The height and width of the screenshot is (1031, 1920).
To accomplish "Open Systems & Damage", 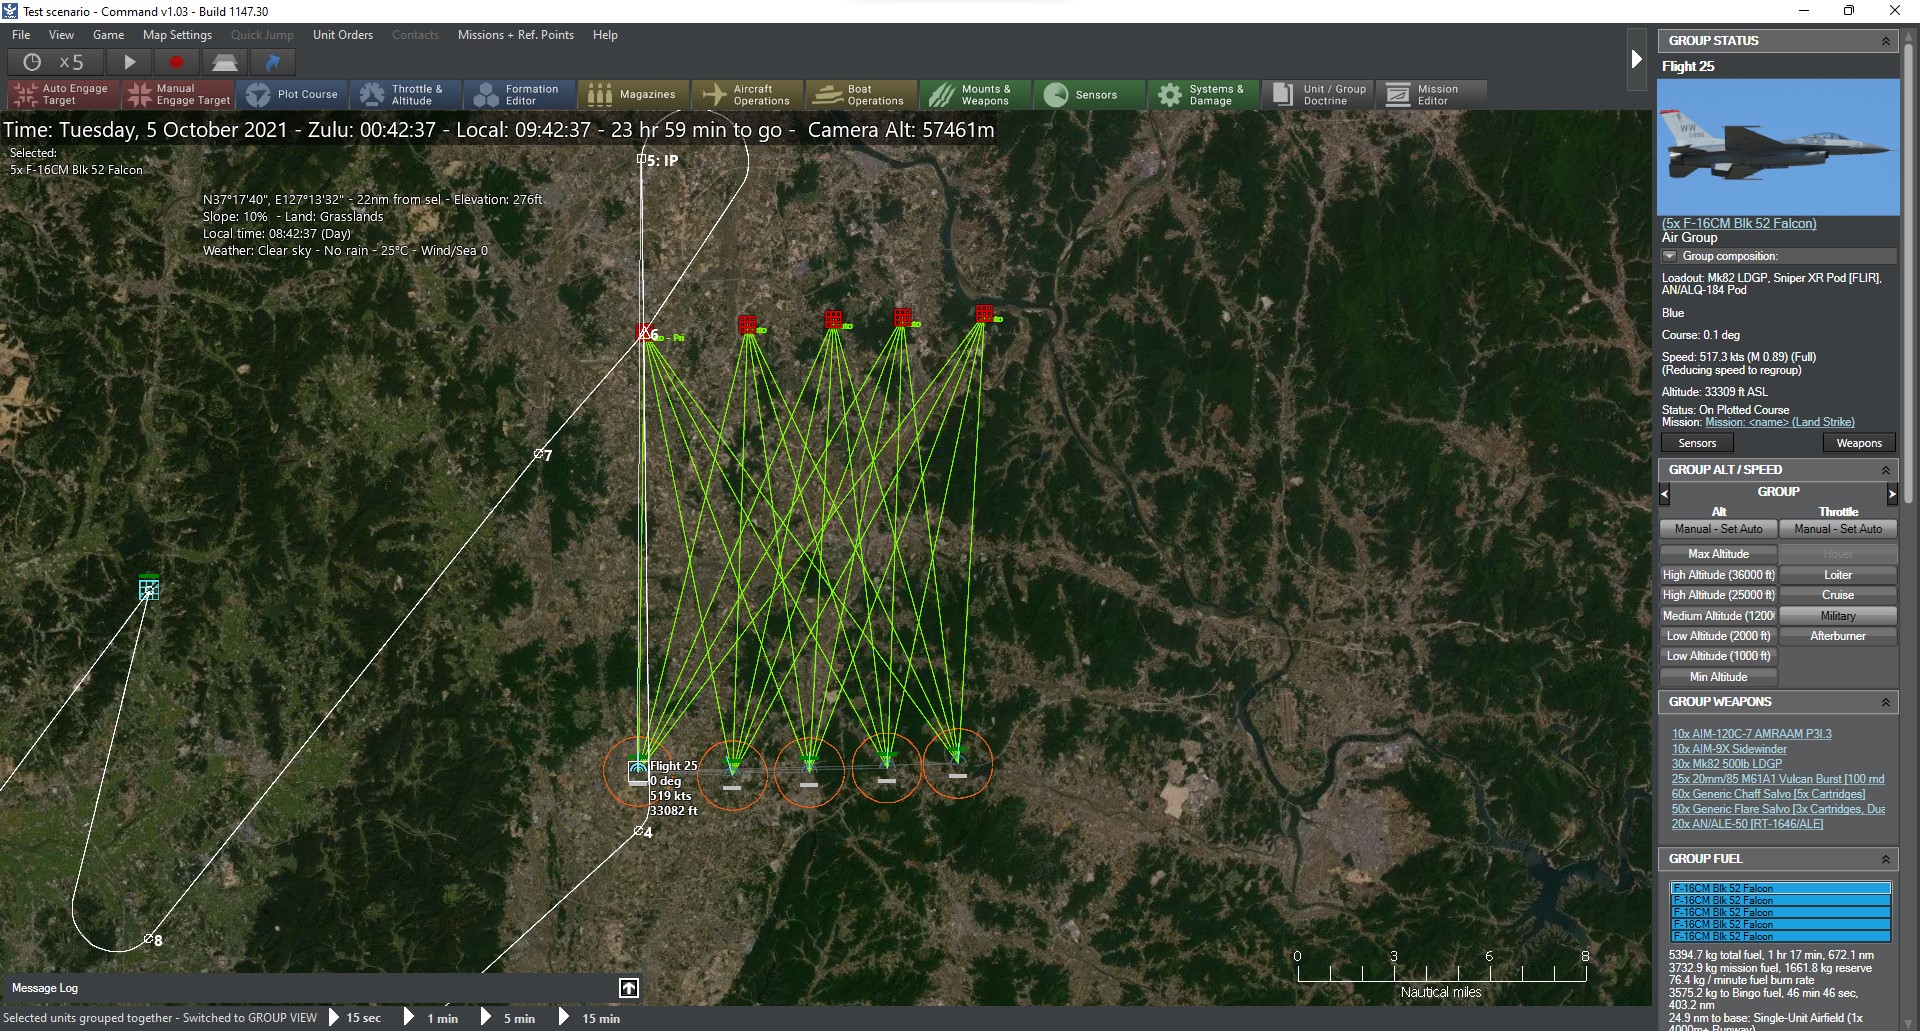I will coord(1205,95).
